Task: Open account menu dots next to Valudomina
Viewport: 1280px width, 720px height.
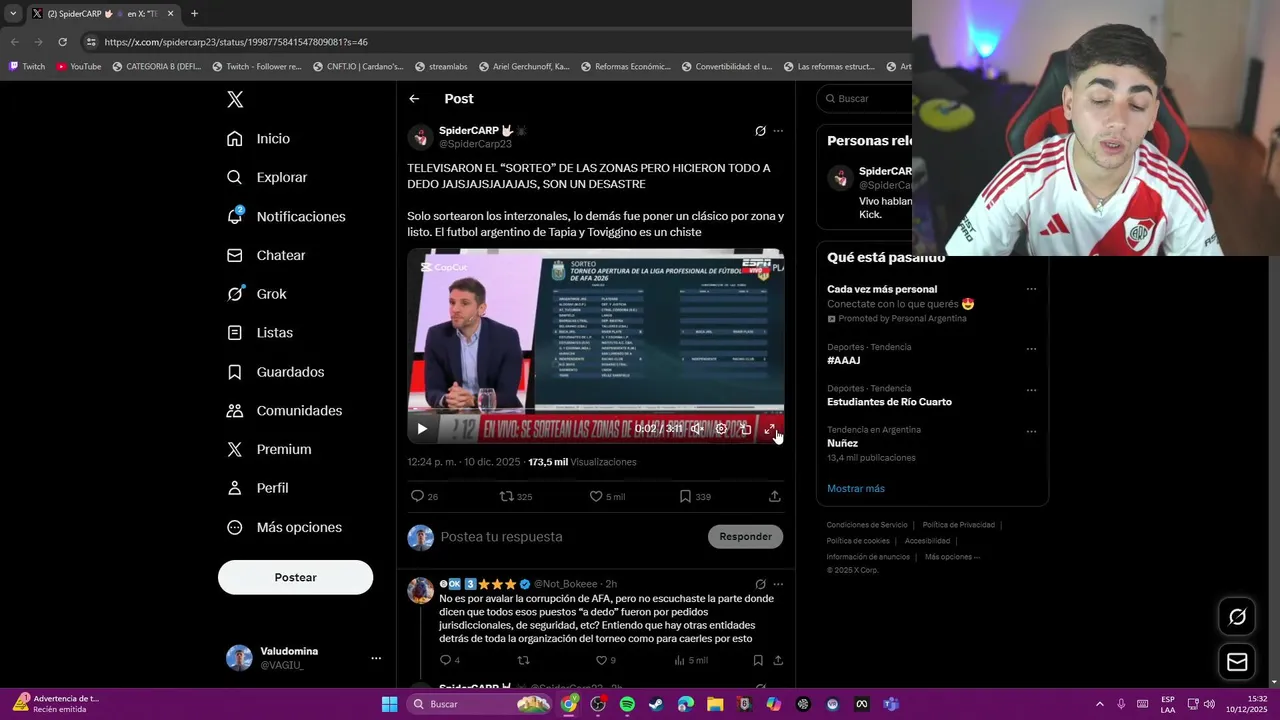Action: 376,658
